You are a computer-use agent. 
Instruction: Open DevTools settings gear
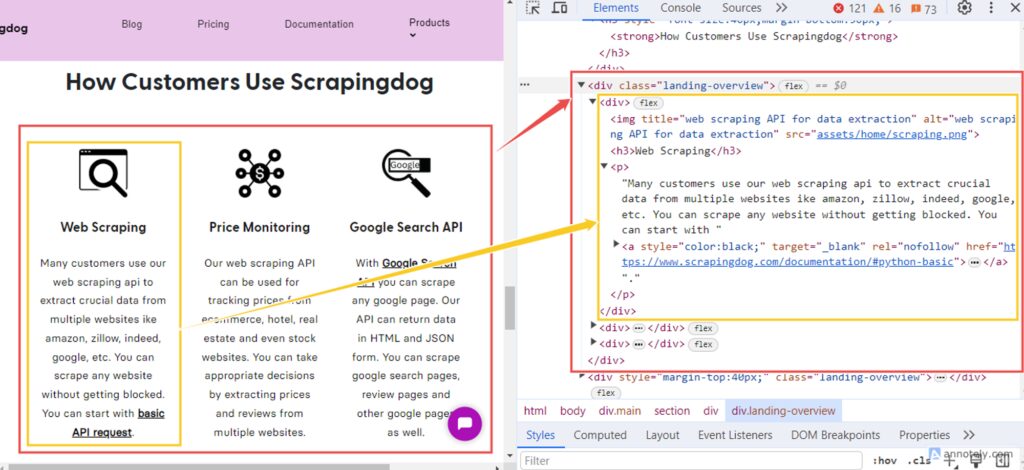click(x=964, y=8)
